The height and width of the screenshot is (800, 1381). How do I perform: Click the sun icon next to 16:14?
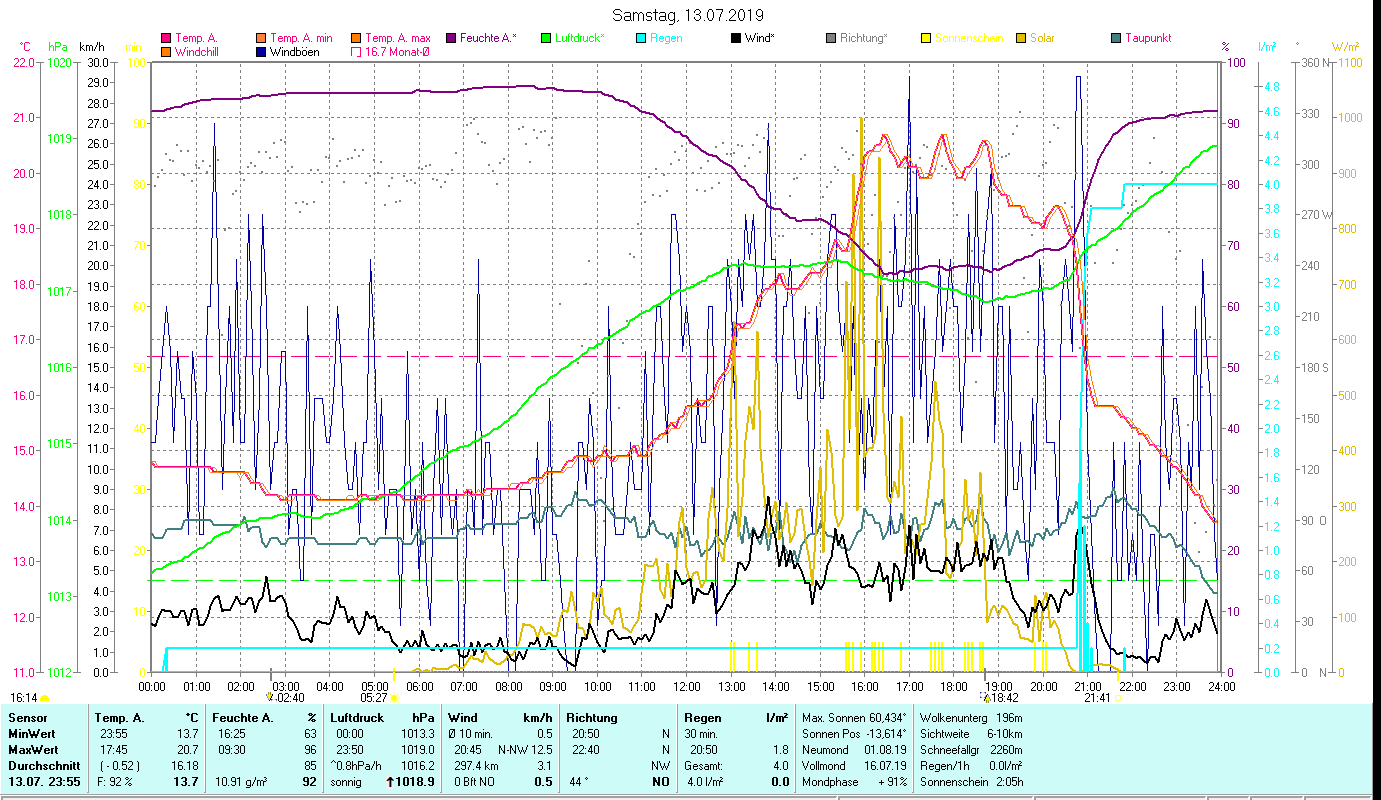tap(44, 698)
